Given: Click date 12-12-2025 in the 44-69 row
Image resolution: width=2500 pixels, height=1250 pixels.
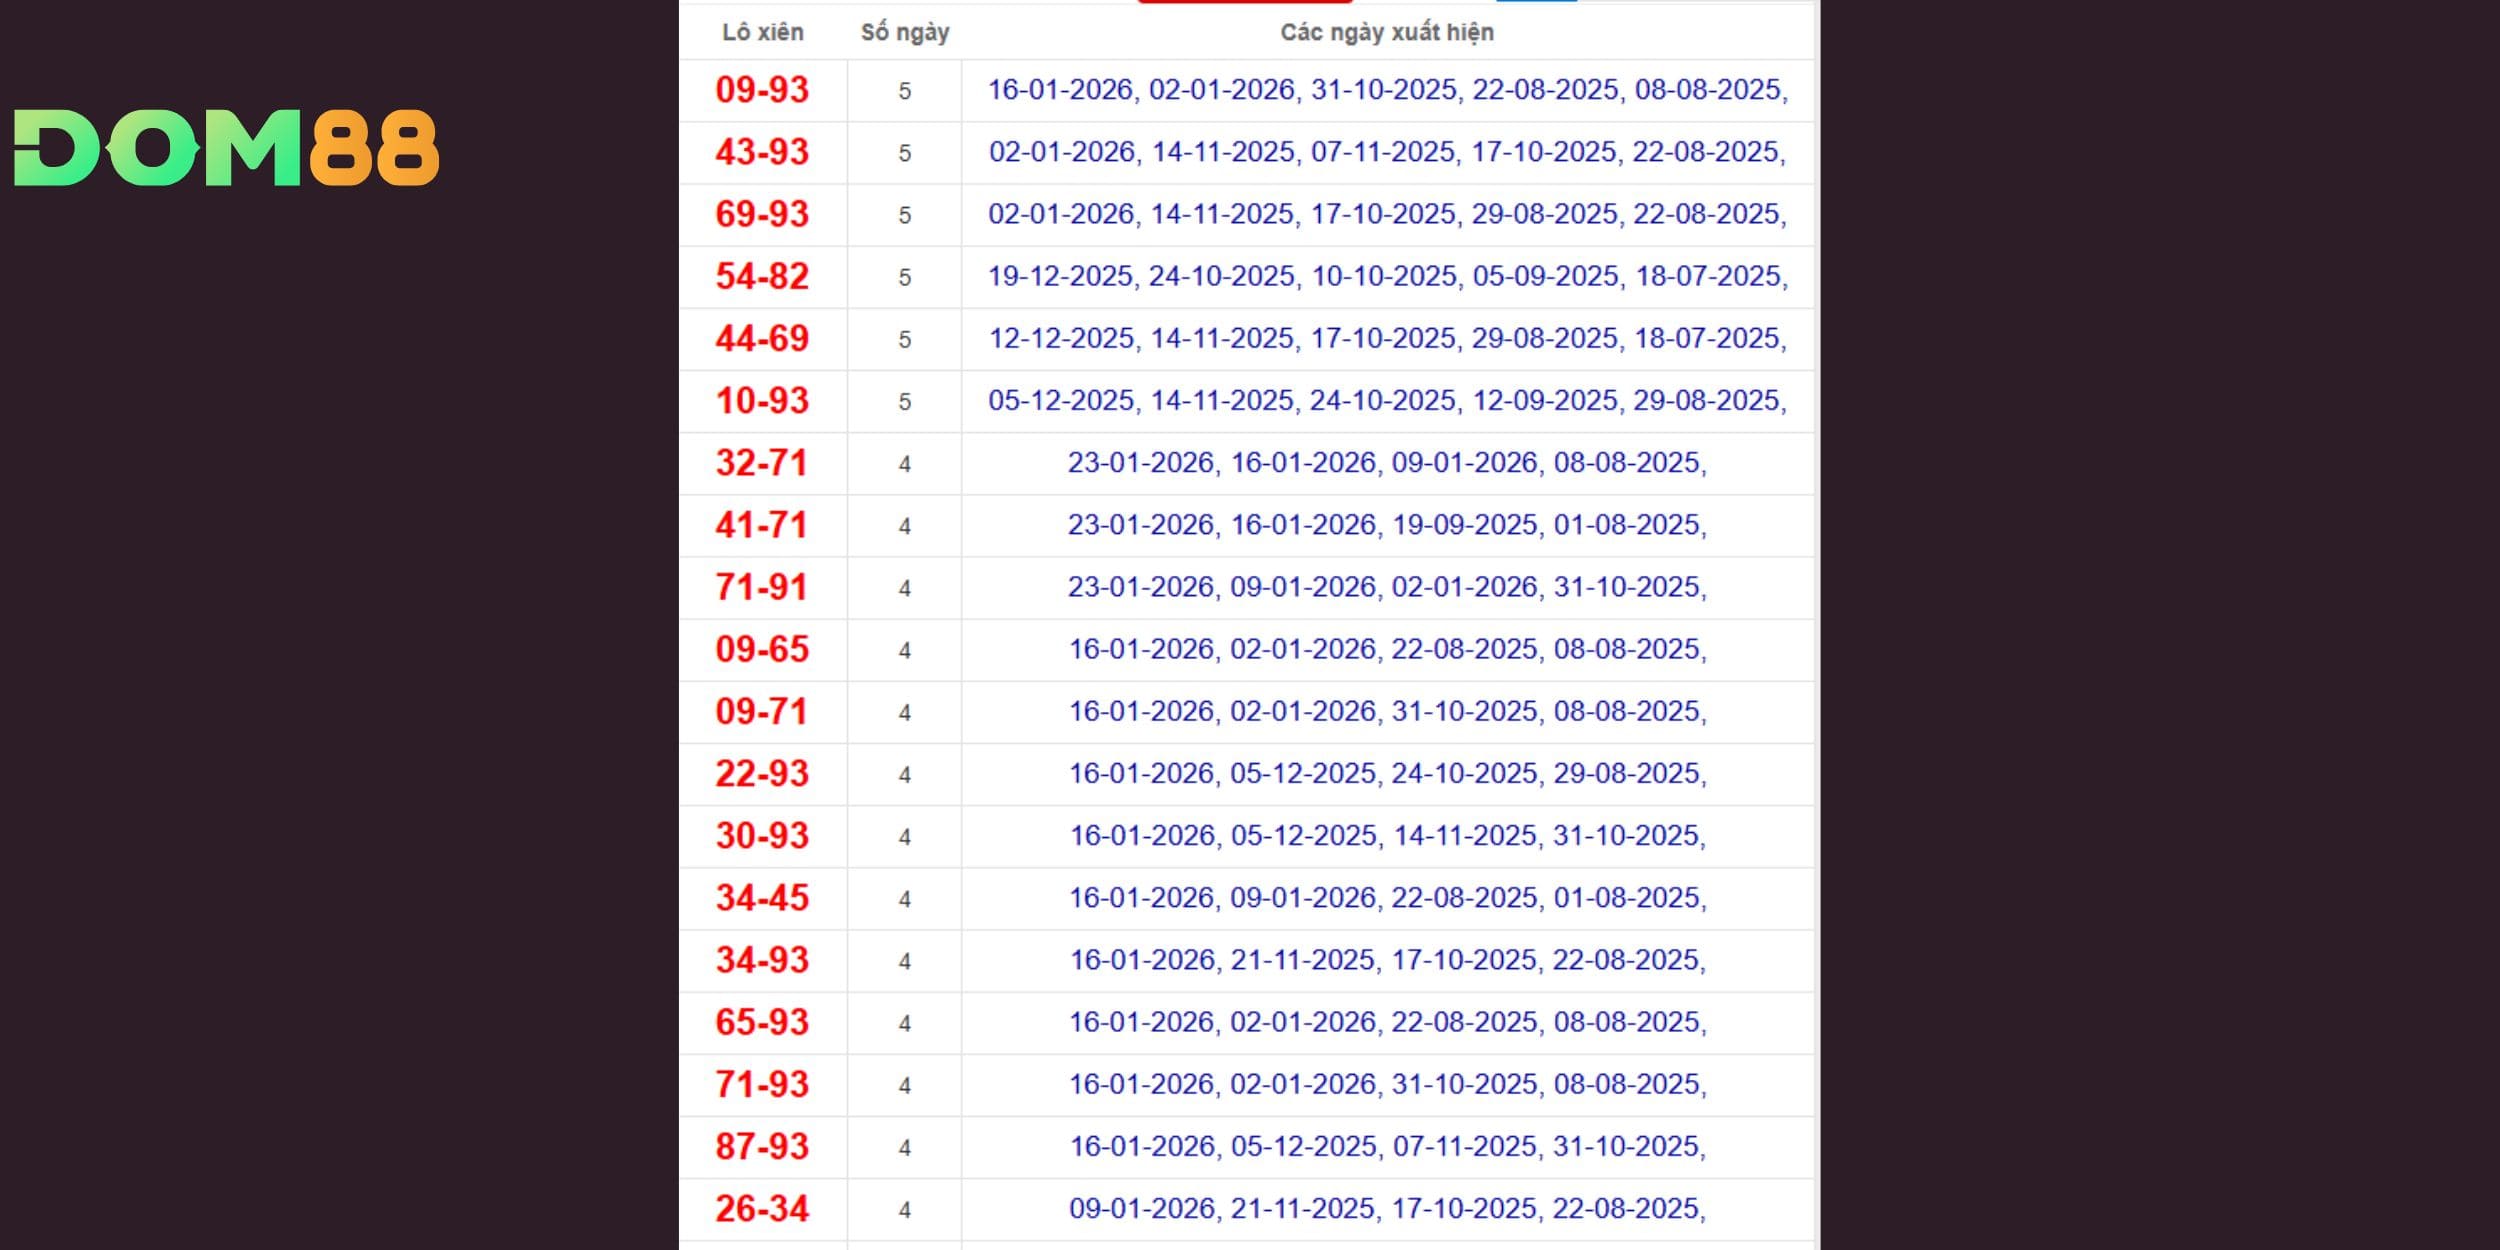Looking at the screenshot, I should click(1061, 338).
